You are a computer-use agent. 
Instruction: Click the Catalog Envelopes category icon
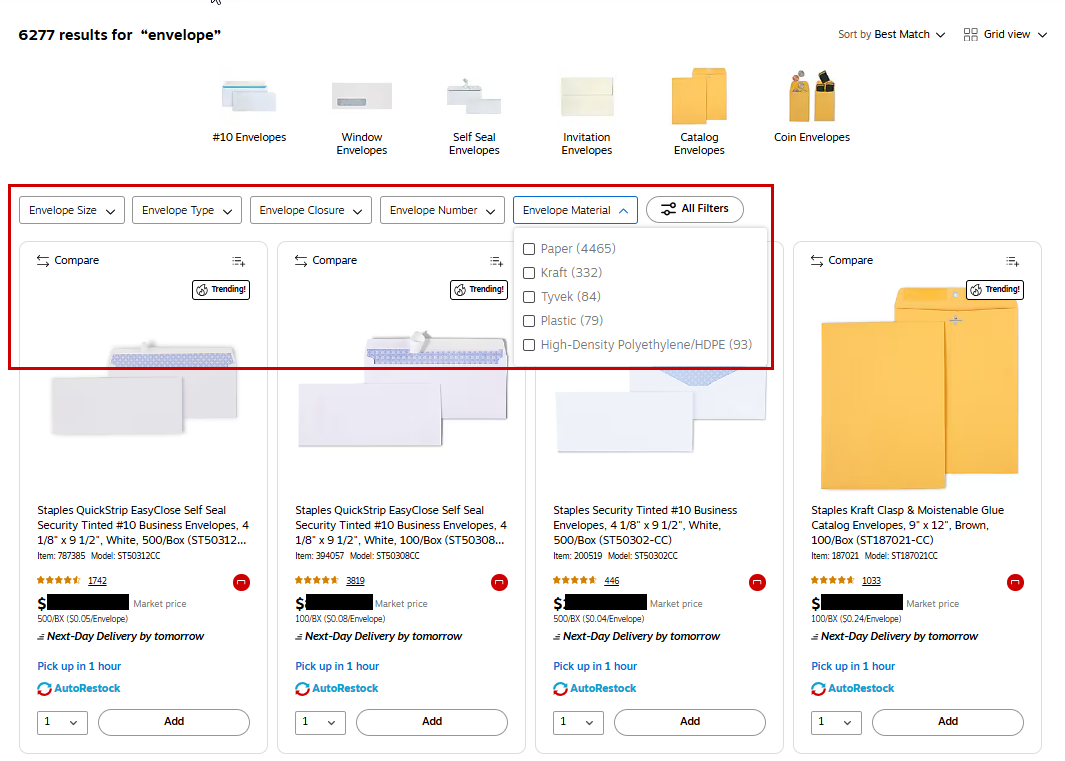pyautogui.click(x=698, y=97)
